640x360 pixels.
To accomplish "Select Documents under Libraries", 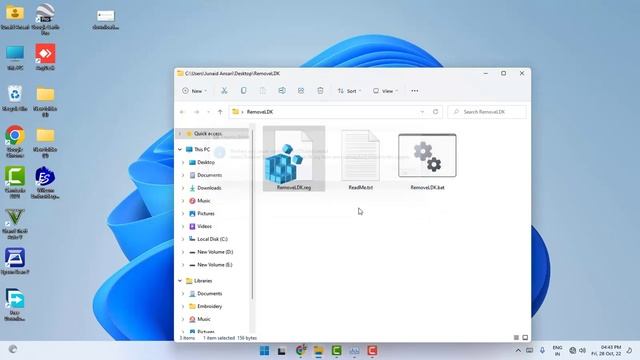I will coord(209,294).
